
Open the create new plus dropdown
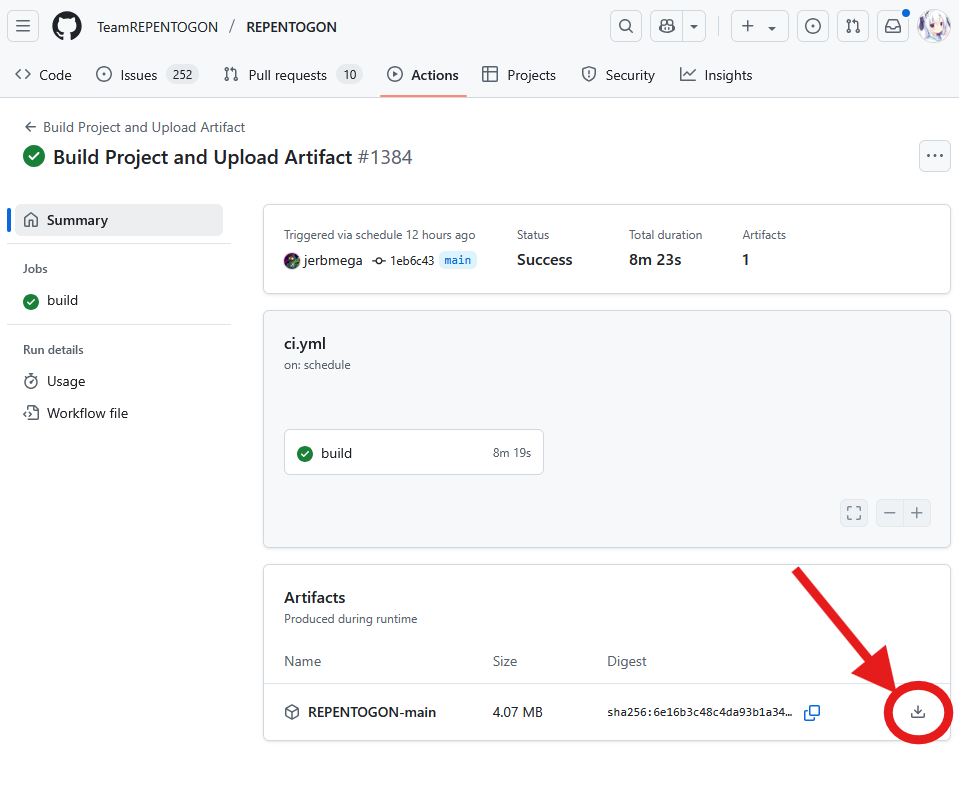(x=760, y=26)
